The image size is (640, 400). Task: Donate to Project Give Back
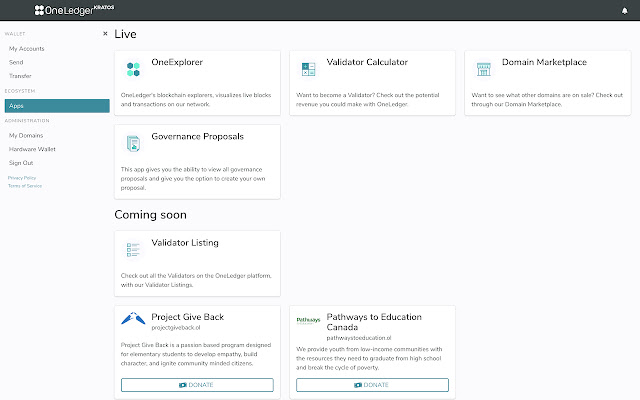(197, 385)
